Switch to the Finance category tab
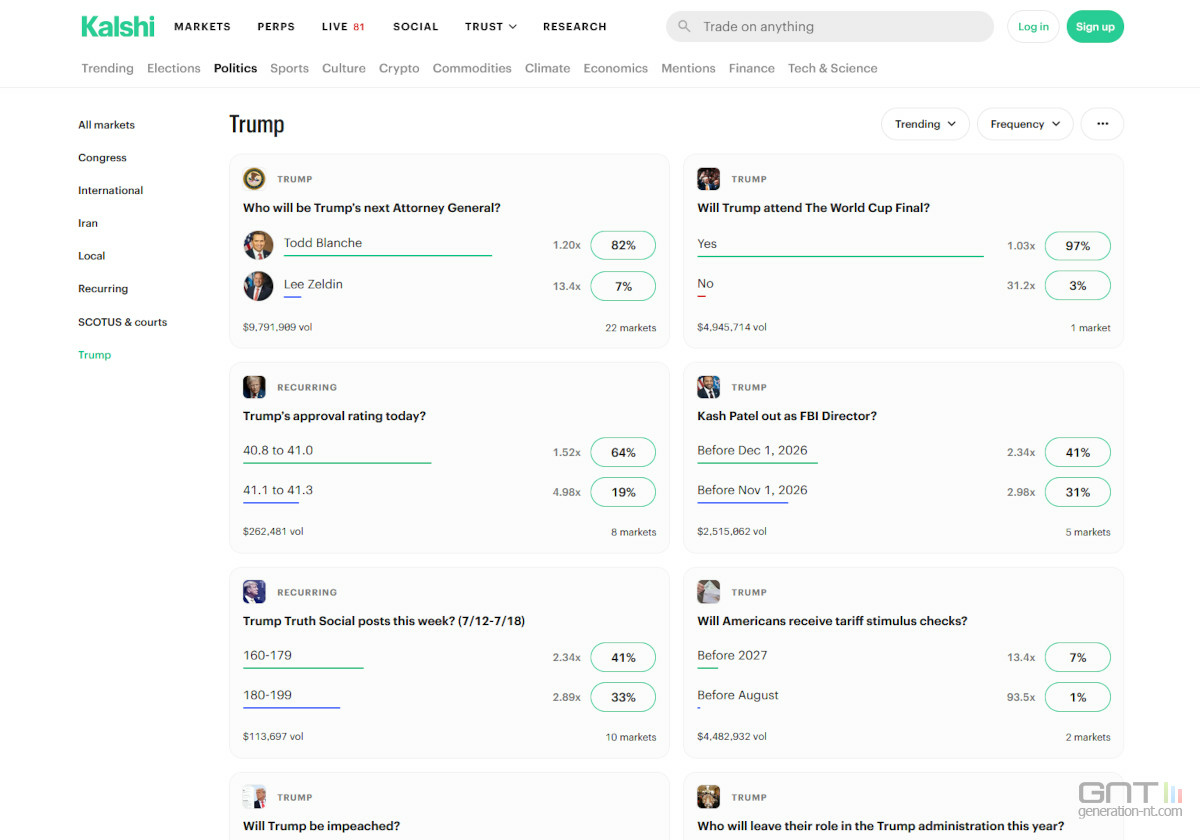This screenshot has width=1200, height=840. point(752,68)
